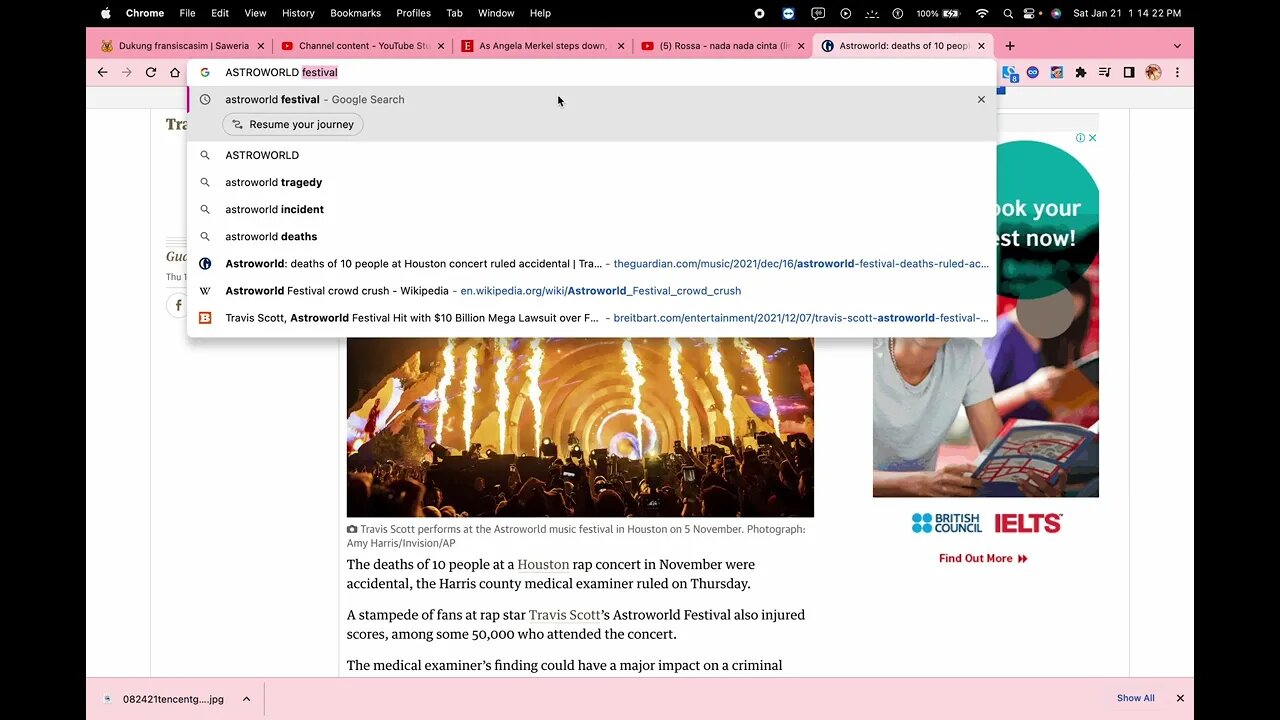Image resolution: width=1280 pixels, height=720 pixels.
Task: Open the Guardian Astroworld deaths suggestion
Action: [x=591, y=264]
